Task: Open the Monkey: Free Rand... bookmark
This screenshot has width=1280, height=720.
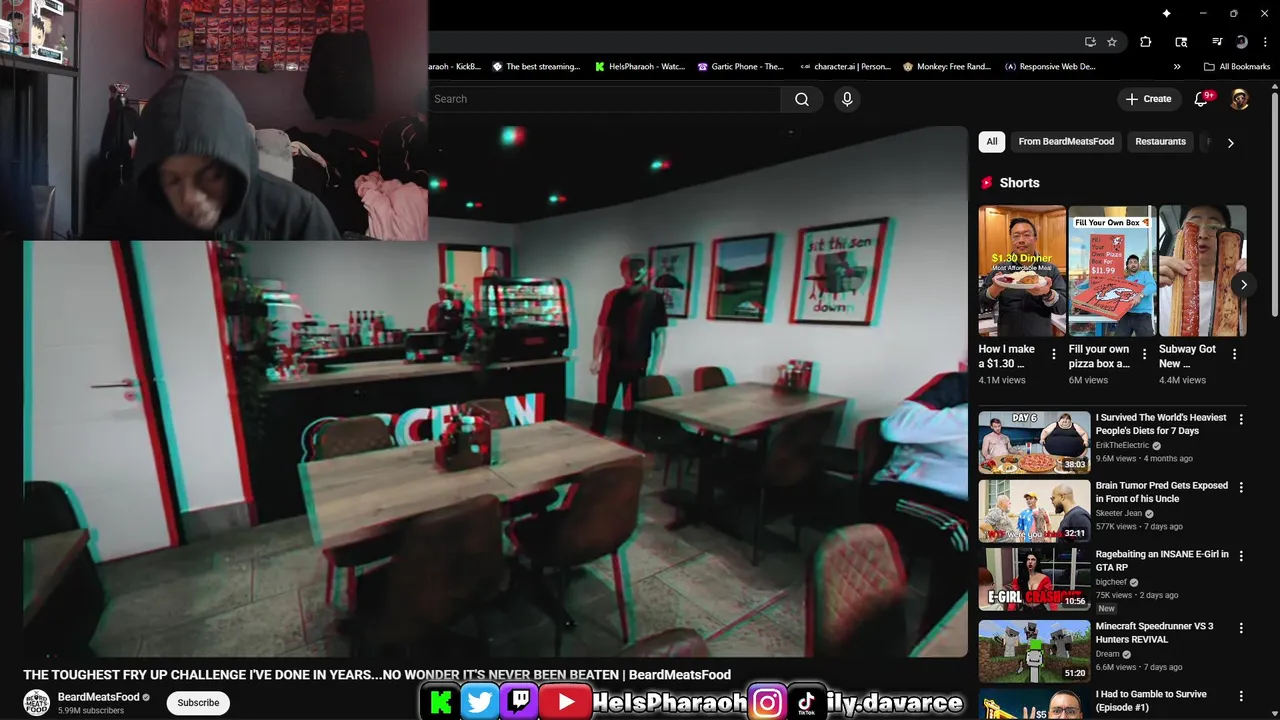Action: point(947,67)
